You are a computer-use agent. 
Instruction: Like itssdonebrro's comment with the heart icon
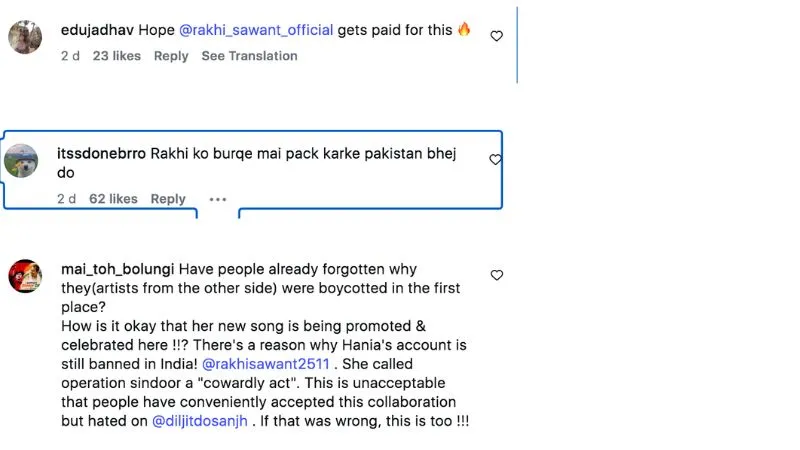[x=495, y=160]
